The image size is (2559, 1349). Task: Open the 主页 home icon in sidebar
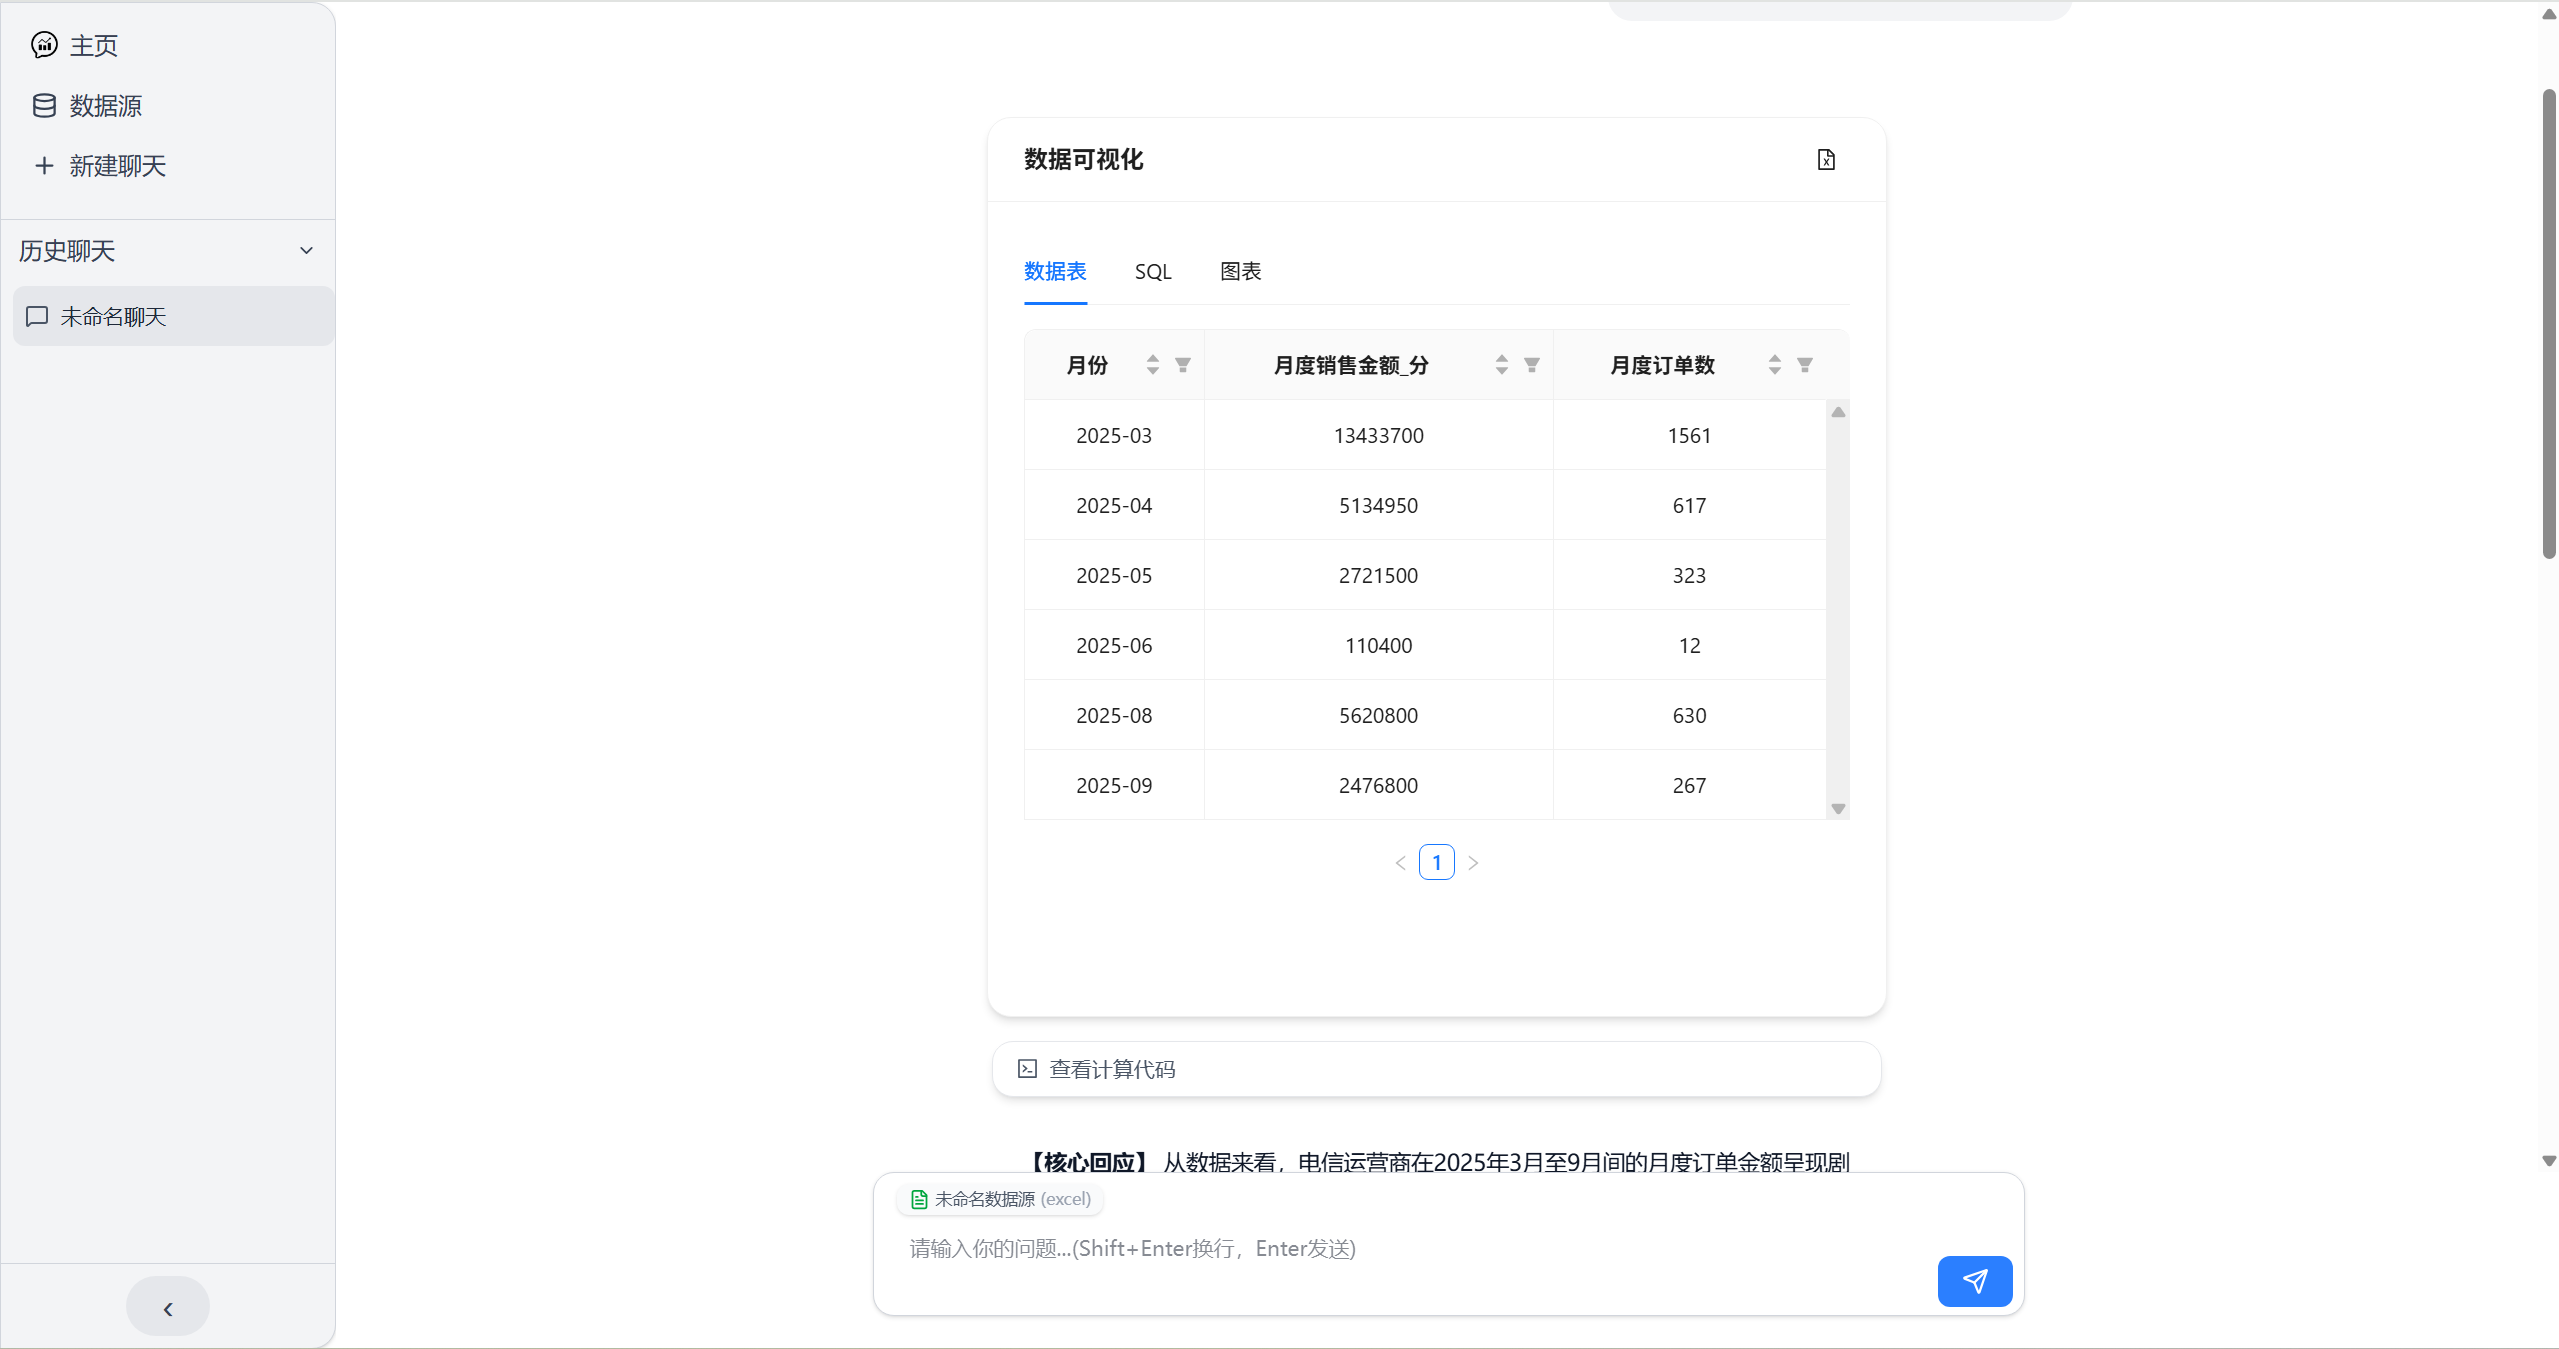tap(44, 45)
